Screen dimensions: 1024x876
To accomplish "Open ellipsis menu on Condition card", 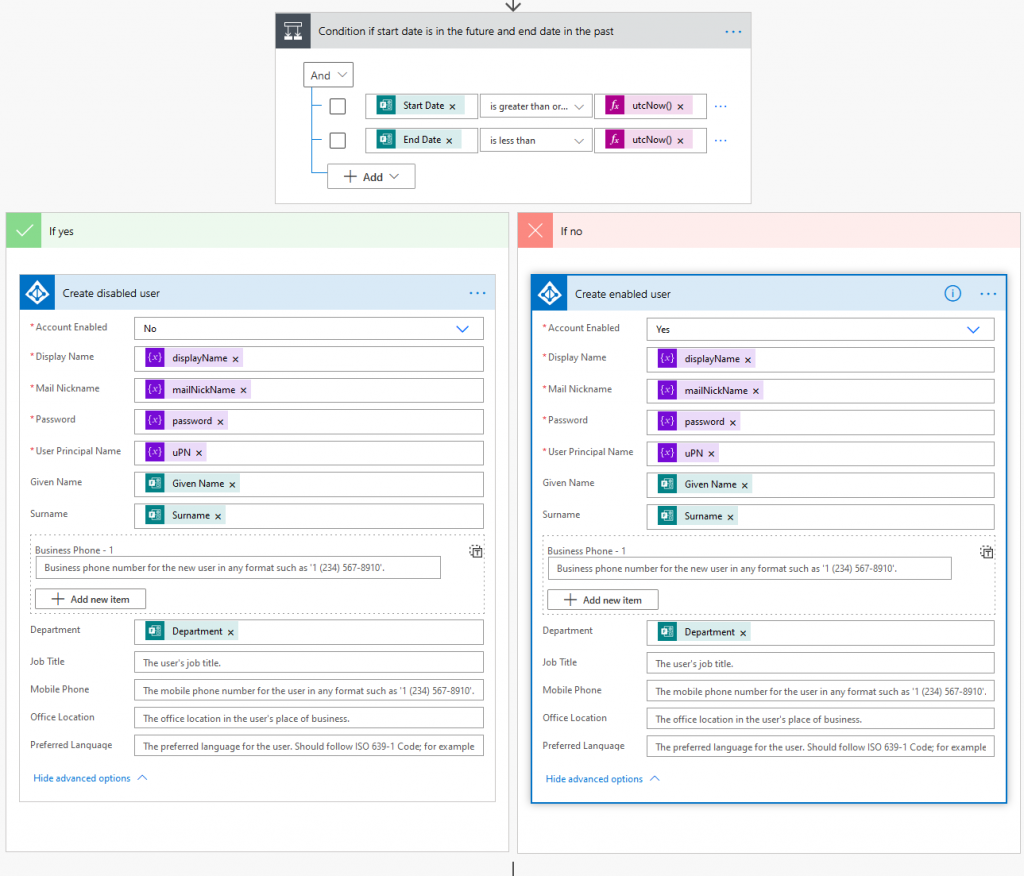I will pyautogui.click(x=733, y=32).
